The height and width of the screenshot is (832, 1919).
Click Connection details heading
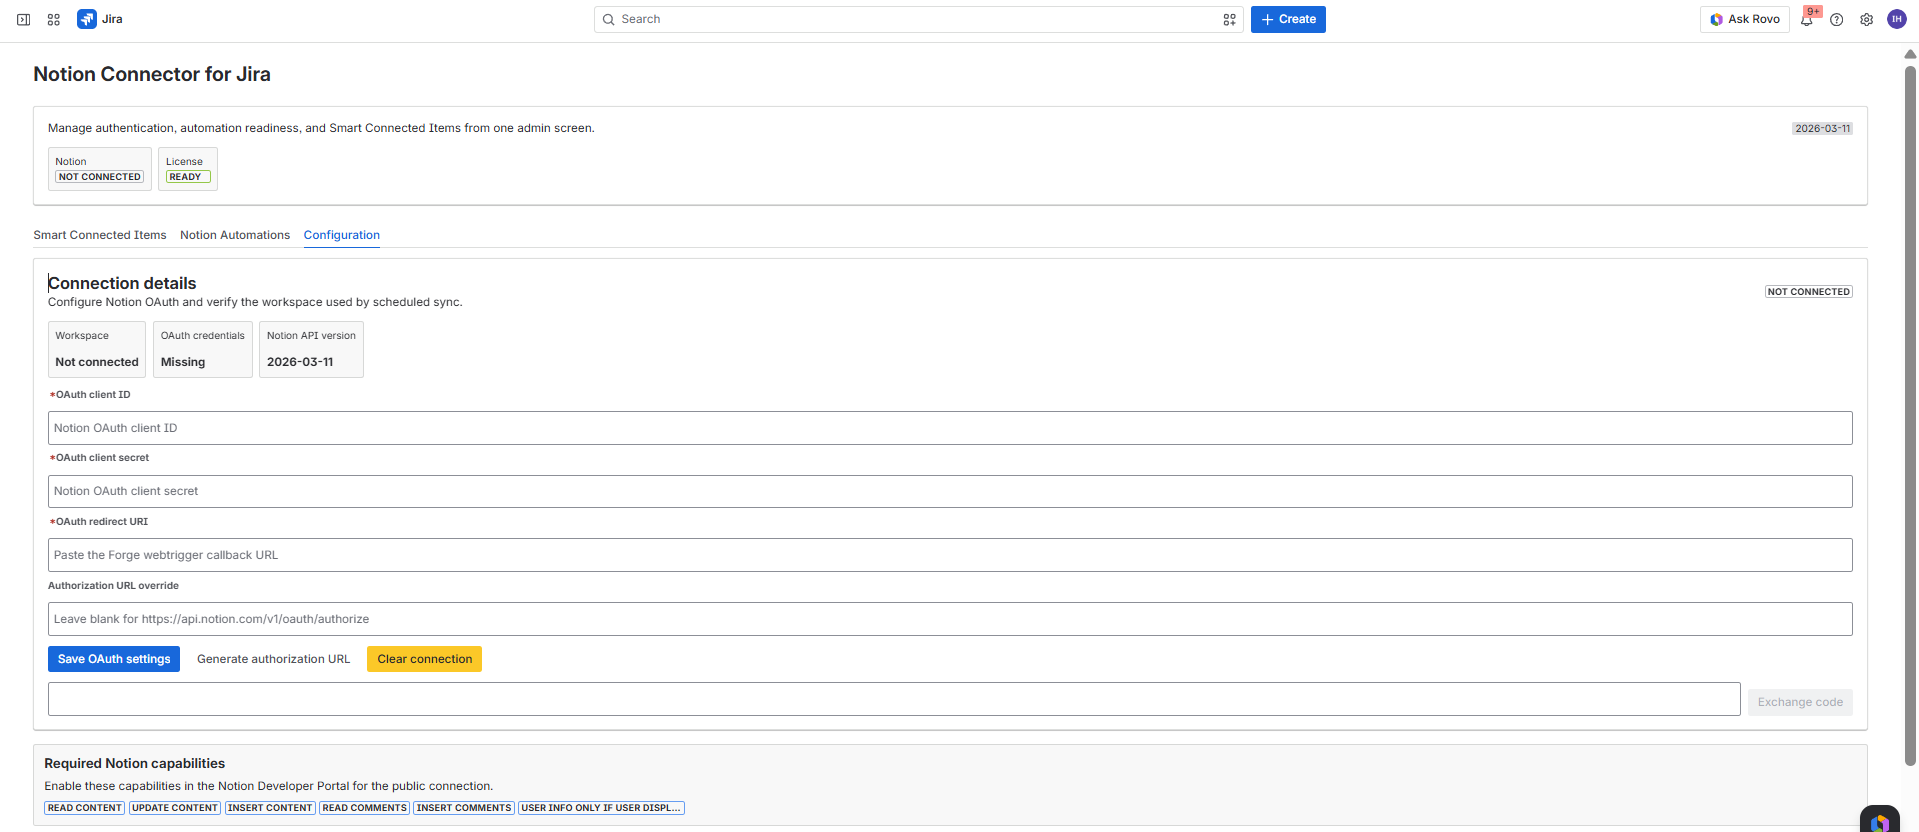pyautogui.click(x=122, y=283)
